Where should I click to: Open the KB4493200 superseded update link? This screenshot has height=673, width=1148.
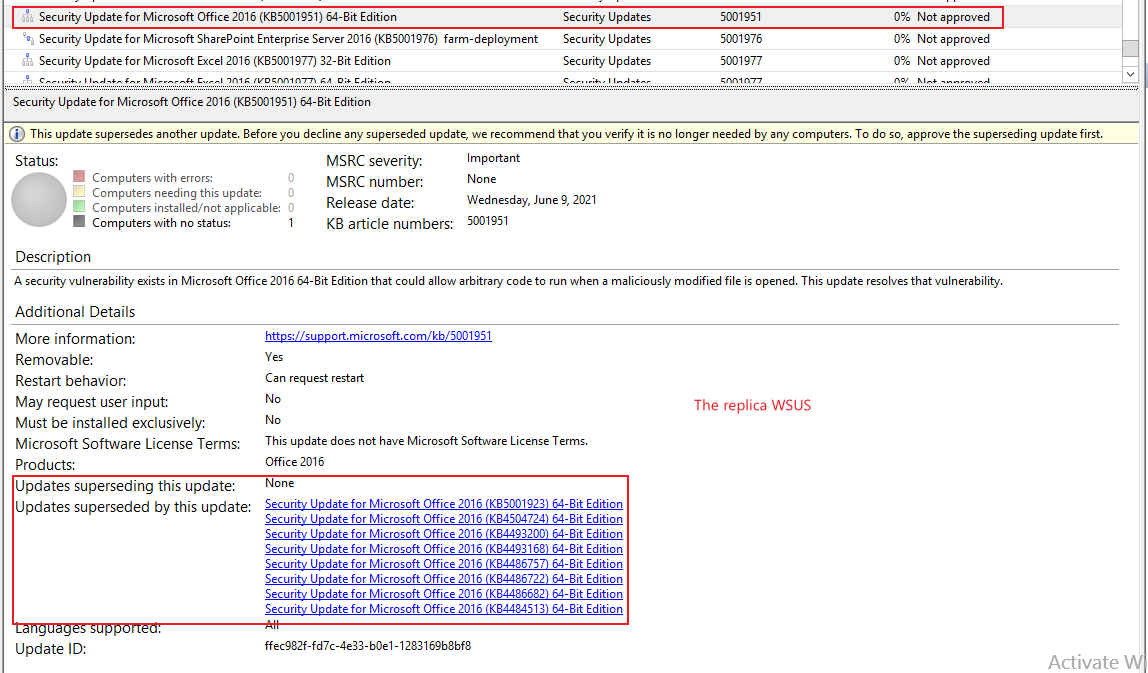[444, 533]
